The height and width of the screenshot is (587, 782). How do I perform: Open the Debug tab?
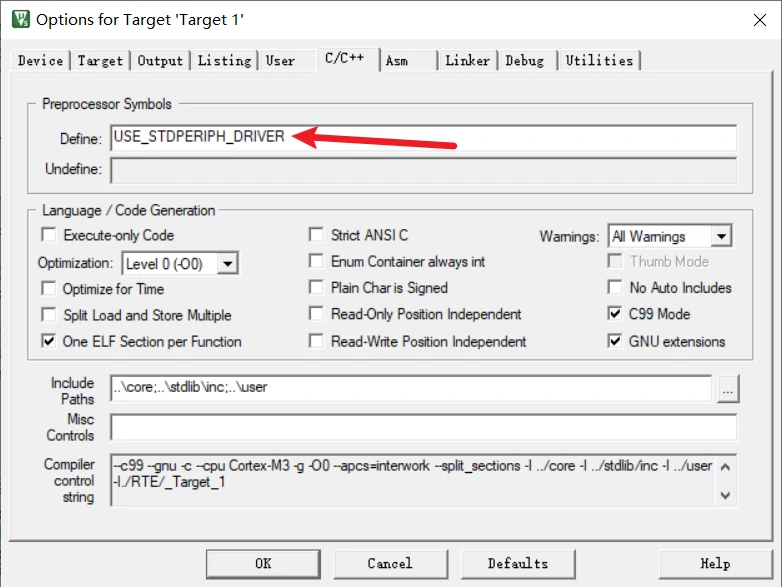pos(525,61)
